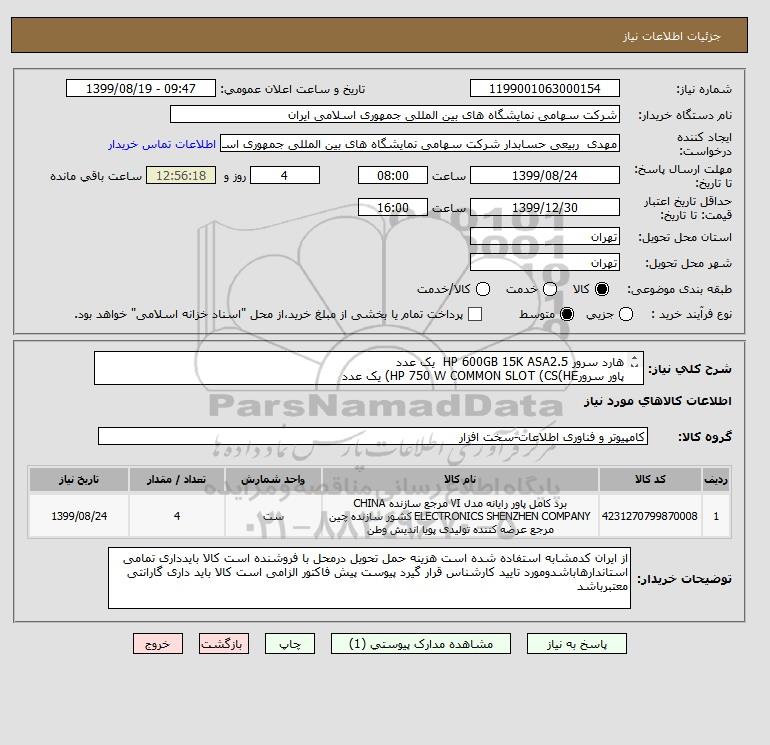Click product code 4231270799870008 cell
Image resolution: width=770 pixels, height=745 pixels.
[x=650, y=516]
